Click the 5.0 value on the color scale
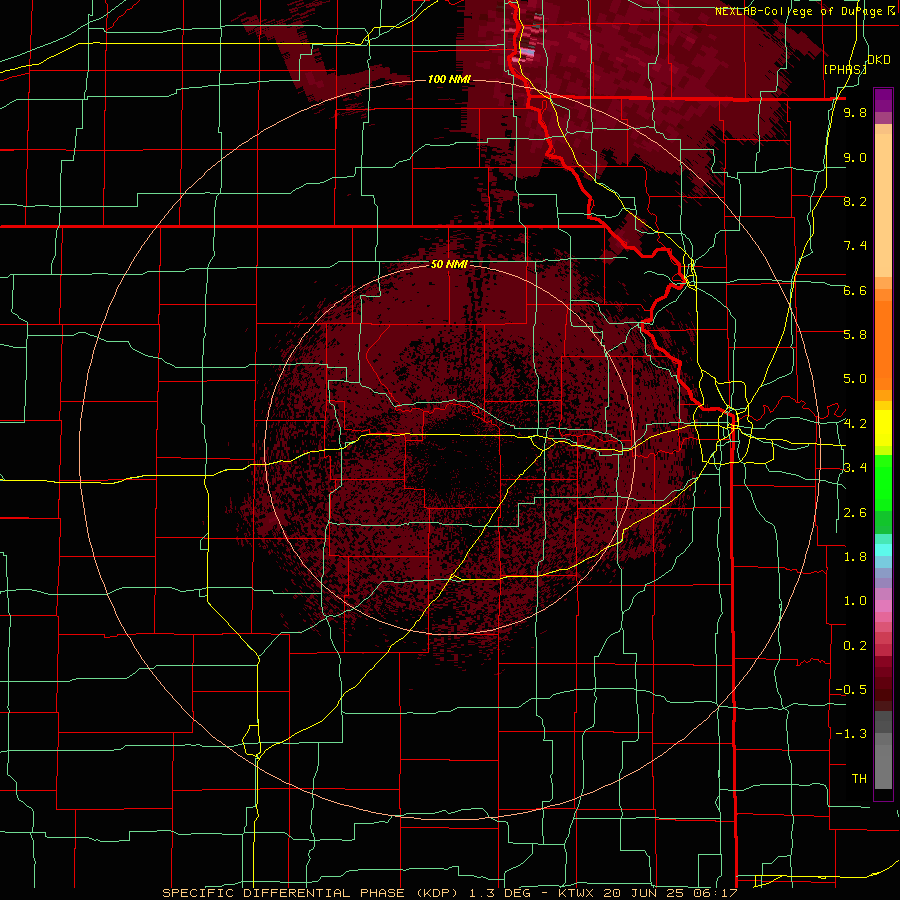The width and height of the screenshot is (900, 900). point(855,379)
